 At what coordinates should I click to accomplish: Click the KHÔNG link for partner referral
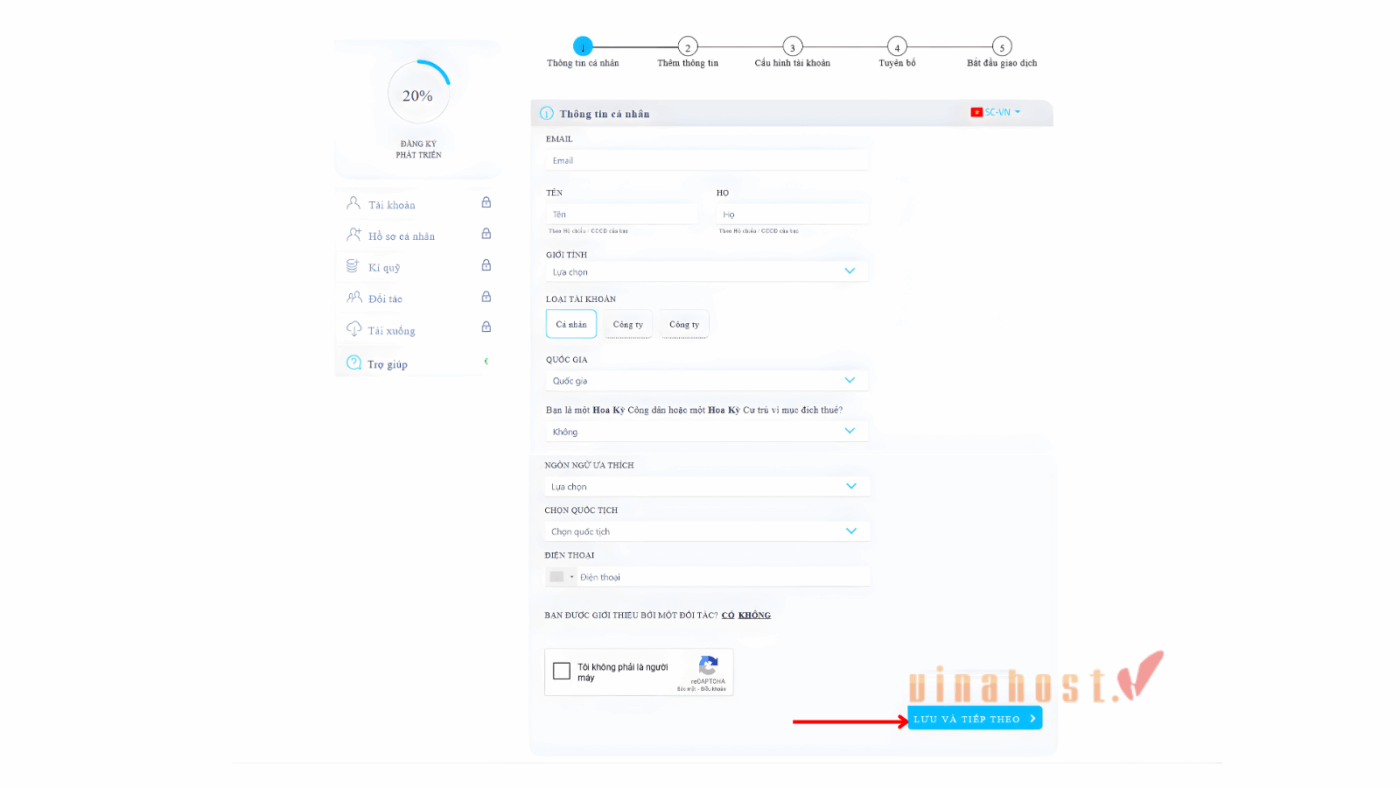pyautogui.click(x=754, y=615)
